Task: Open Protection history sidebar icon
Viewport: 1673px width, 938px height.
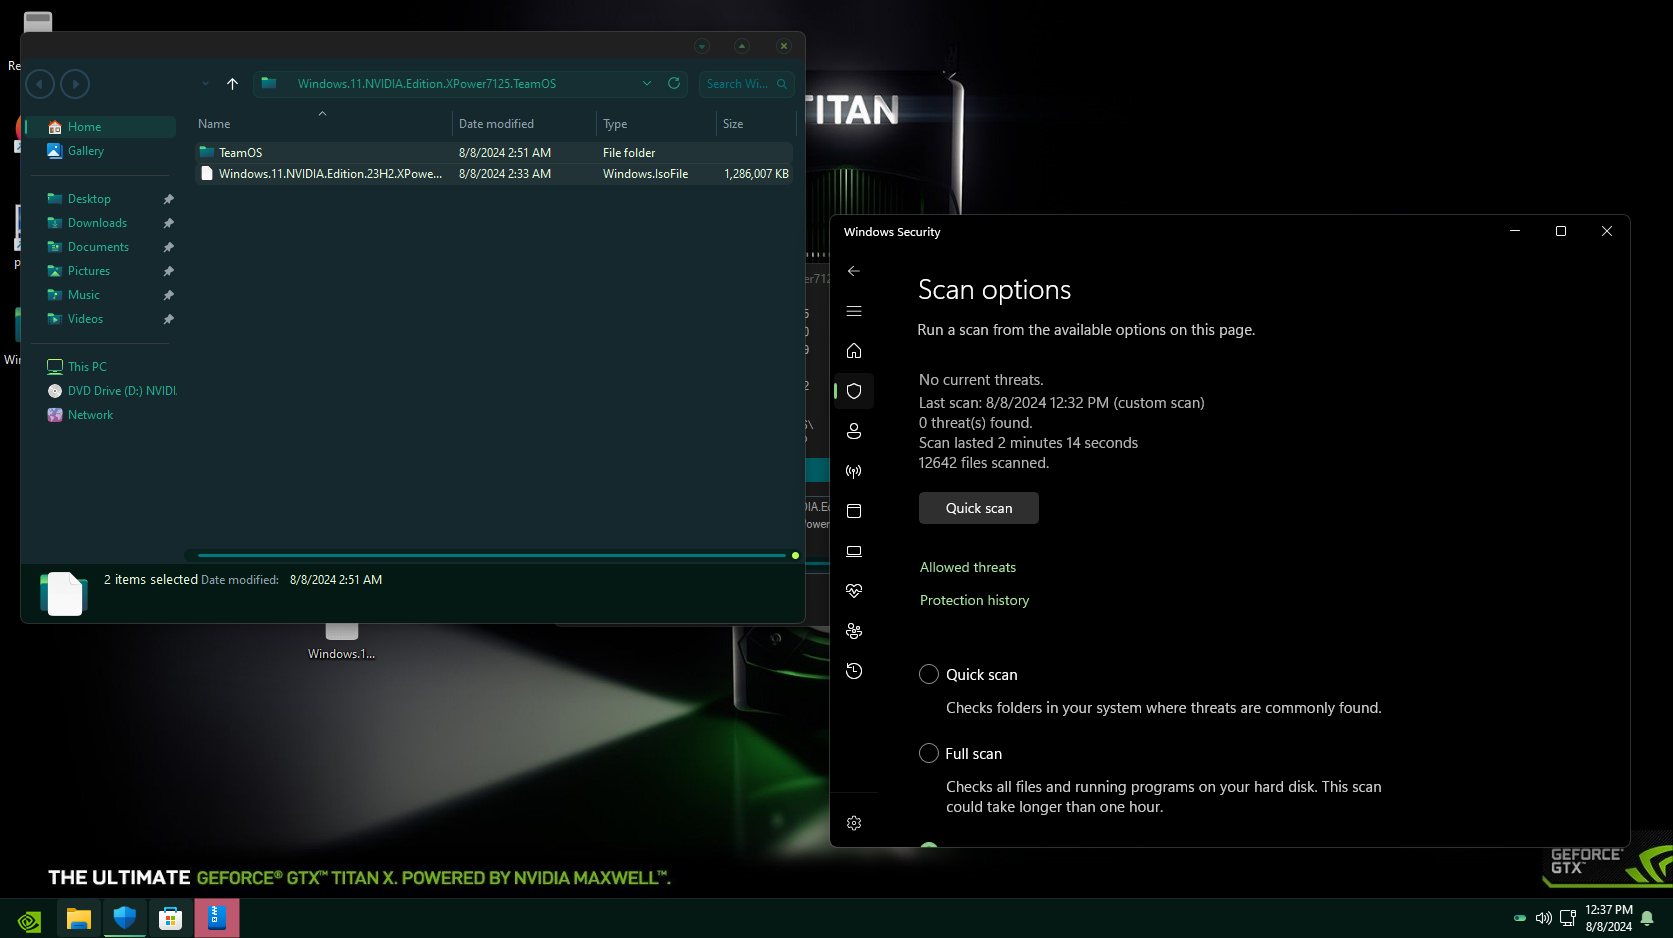Action: (854, 671)
